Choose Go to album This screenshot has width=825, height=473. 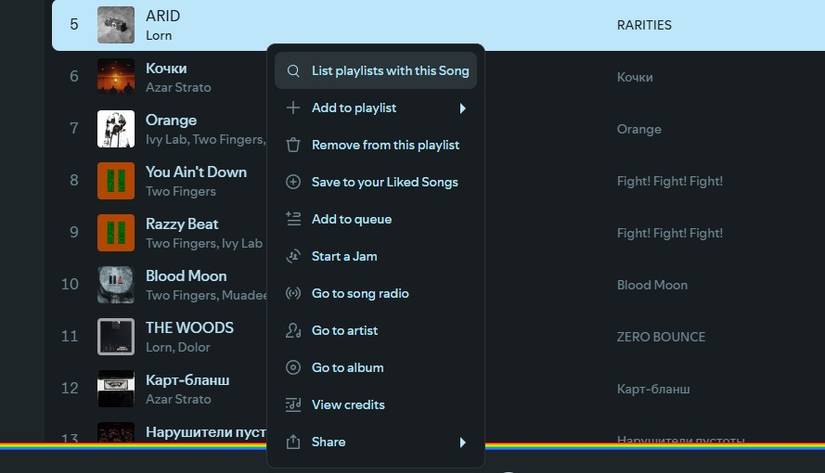376,367
